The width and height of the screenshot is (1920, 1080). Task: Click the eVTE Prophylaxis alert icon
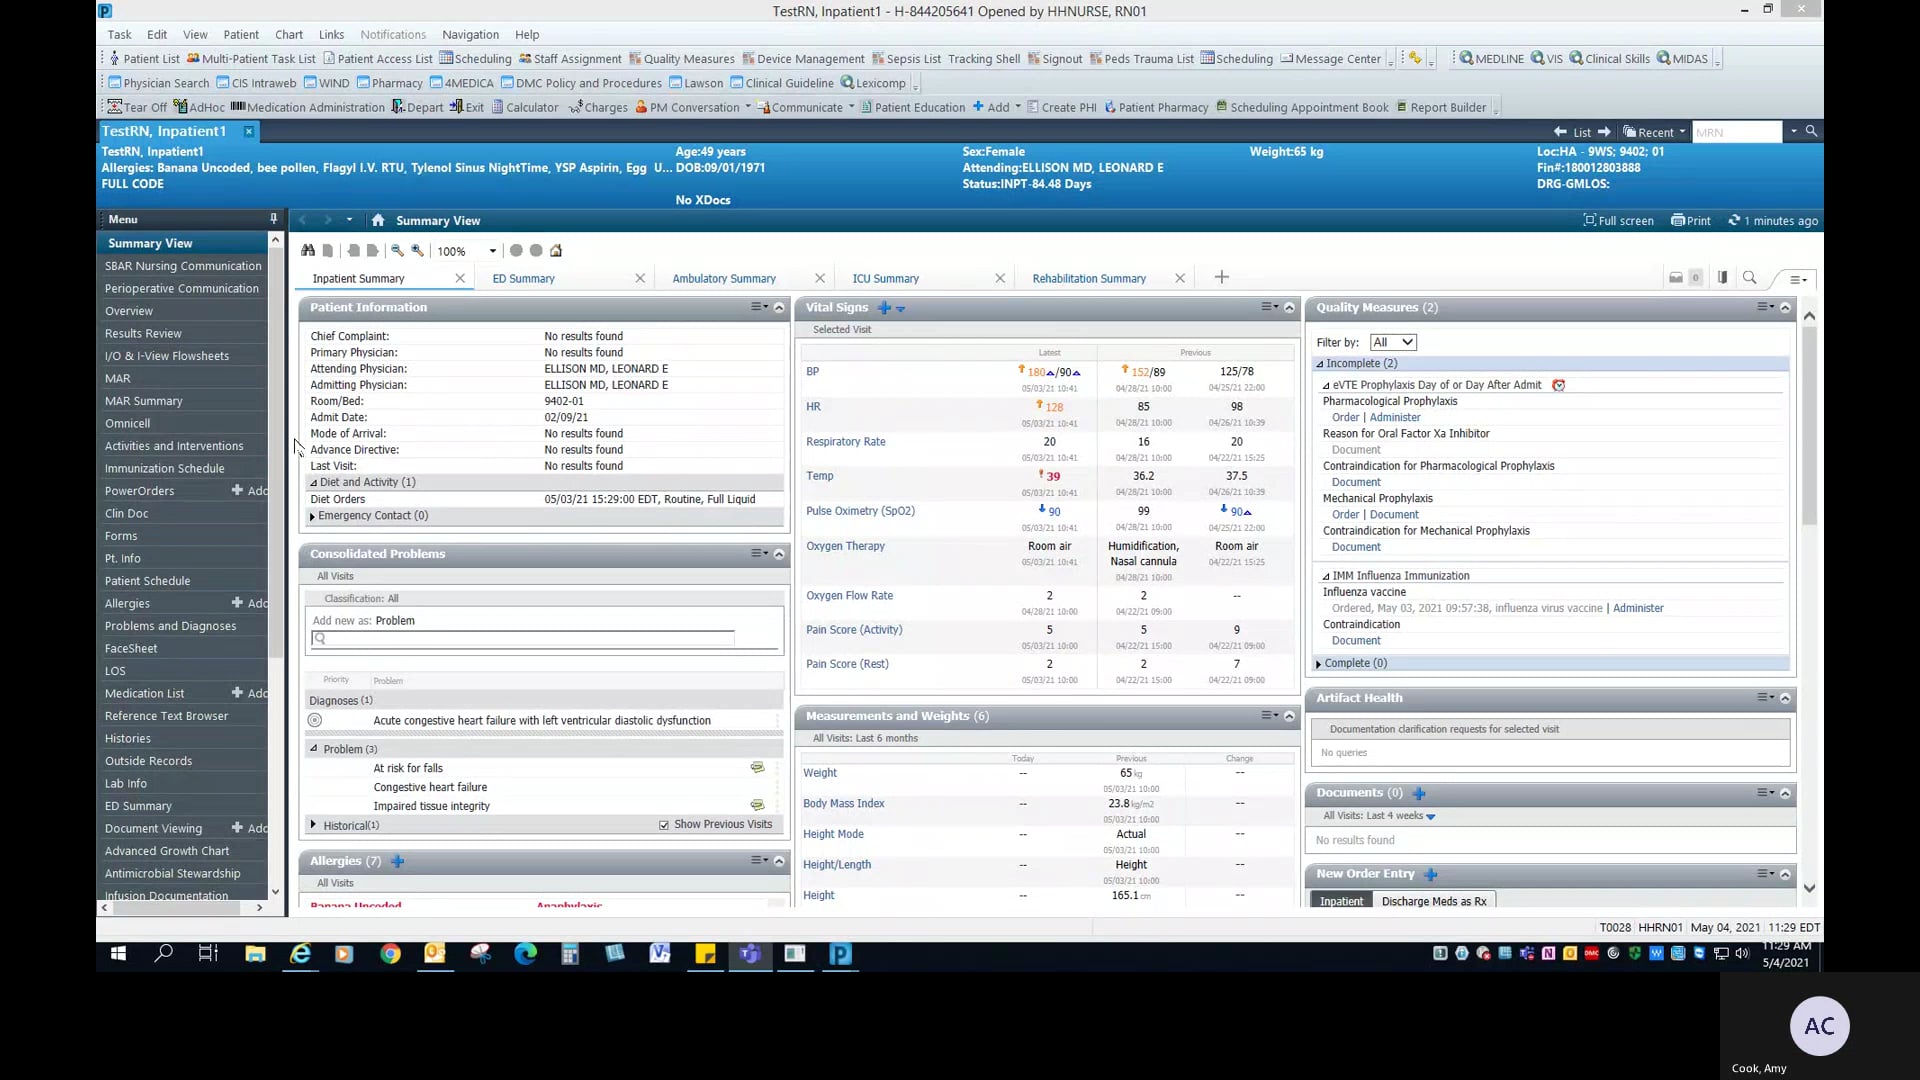1558,385
